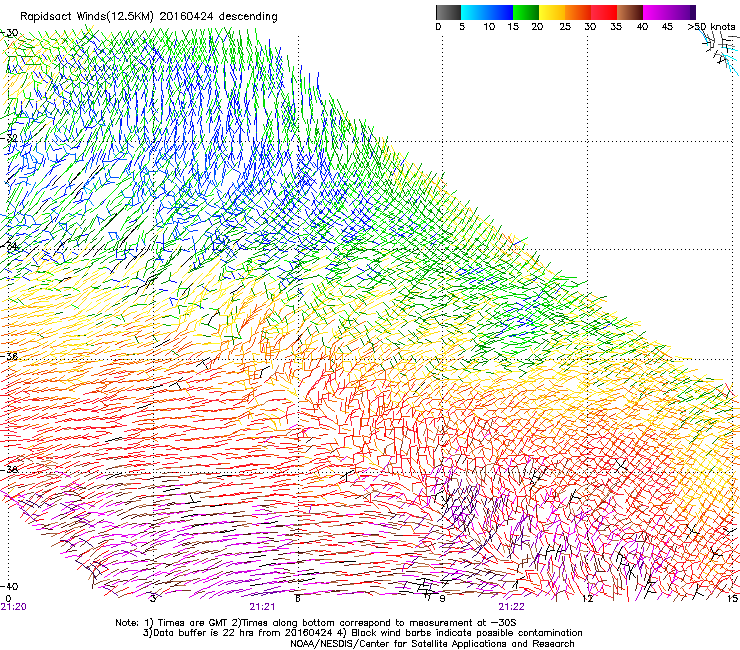Click the '21:22' time label
This screenshot has height=650, width=740.
pyautogui.click(x=511, y=607)
